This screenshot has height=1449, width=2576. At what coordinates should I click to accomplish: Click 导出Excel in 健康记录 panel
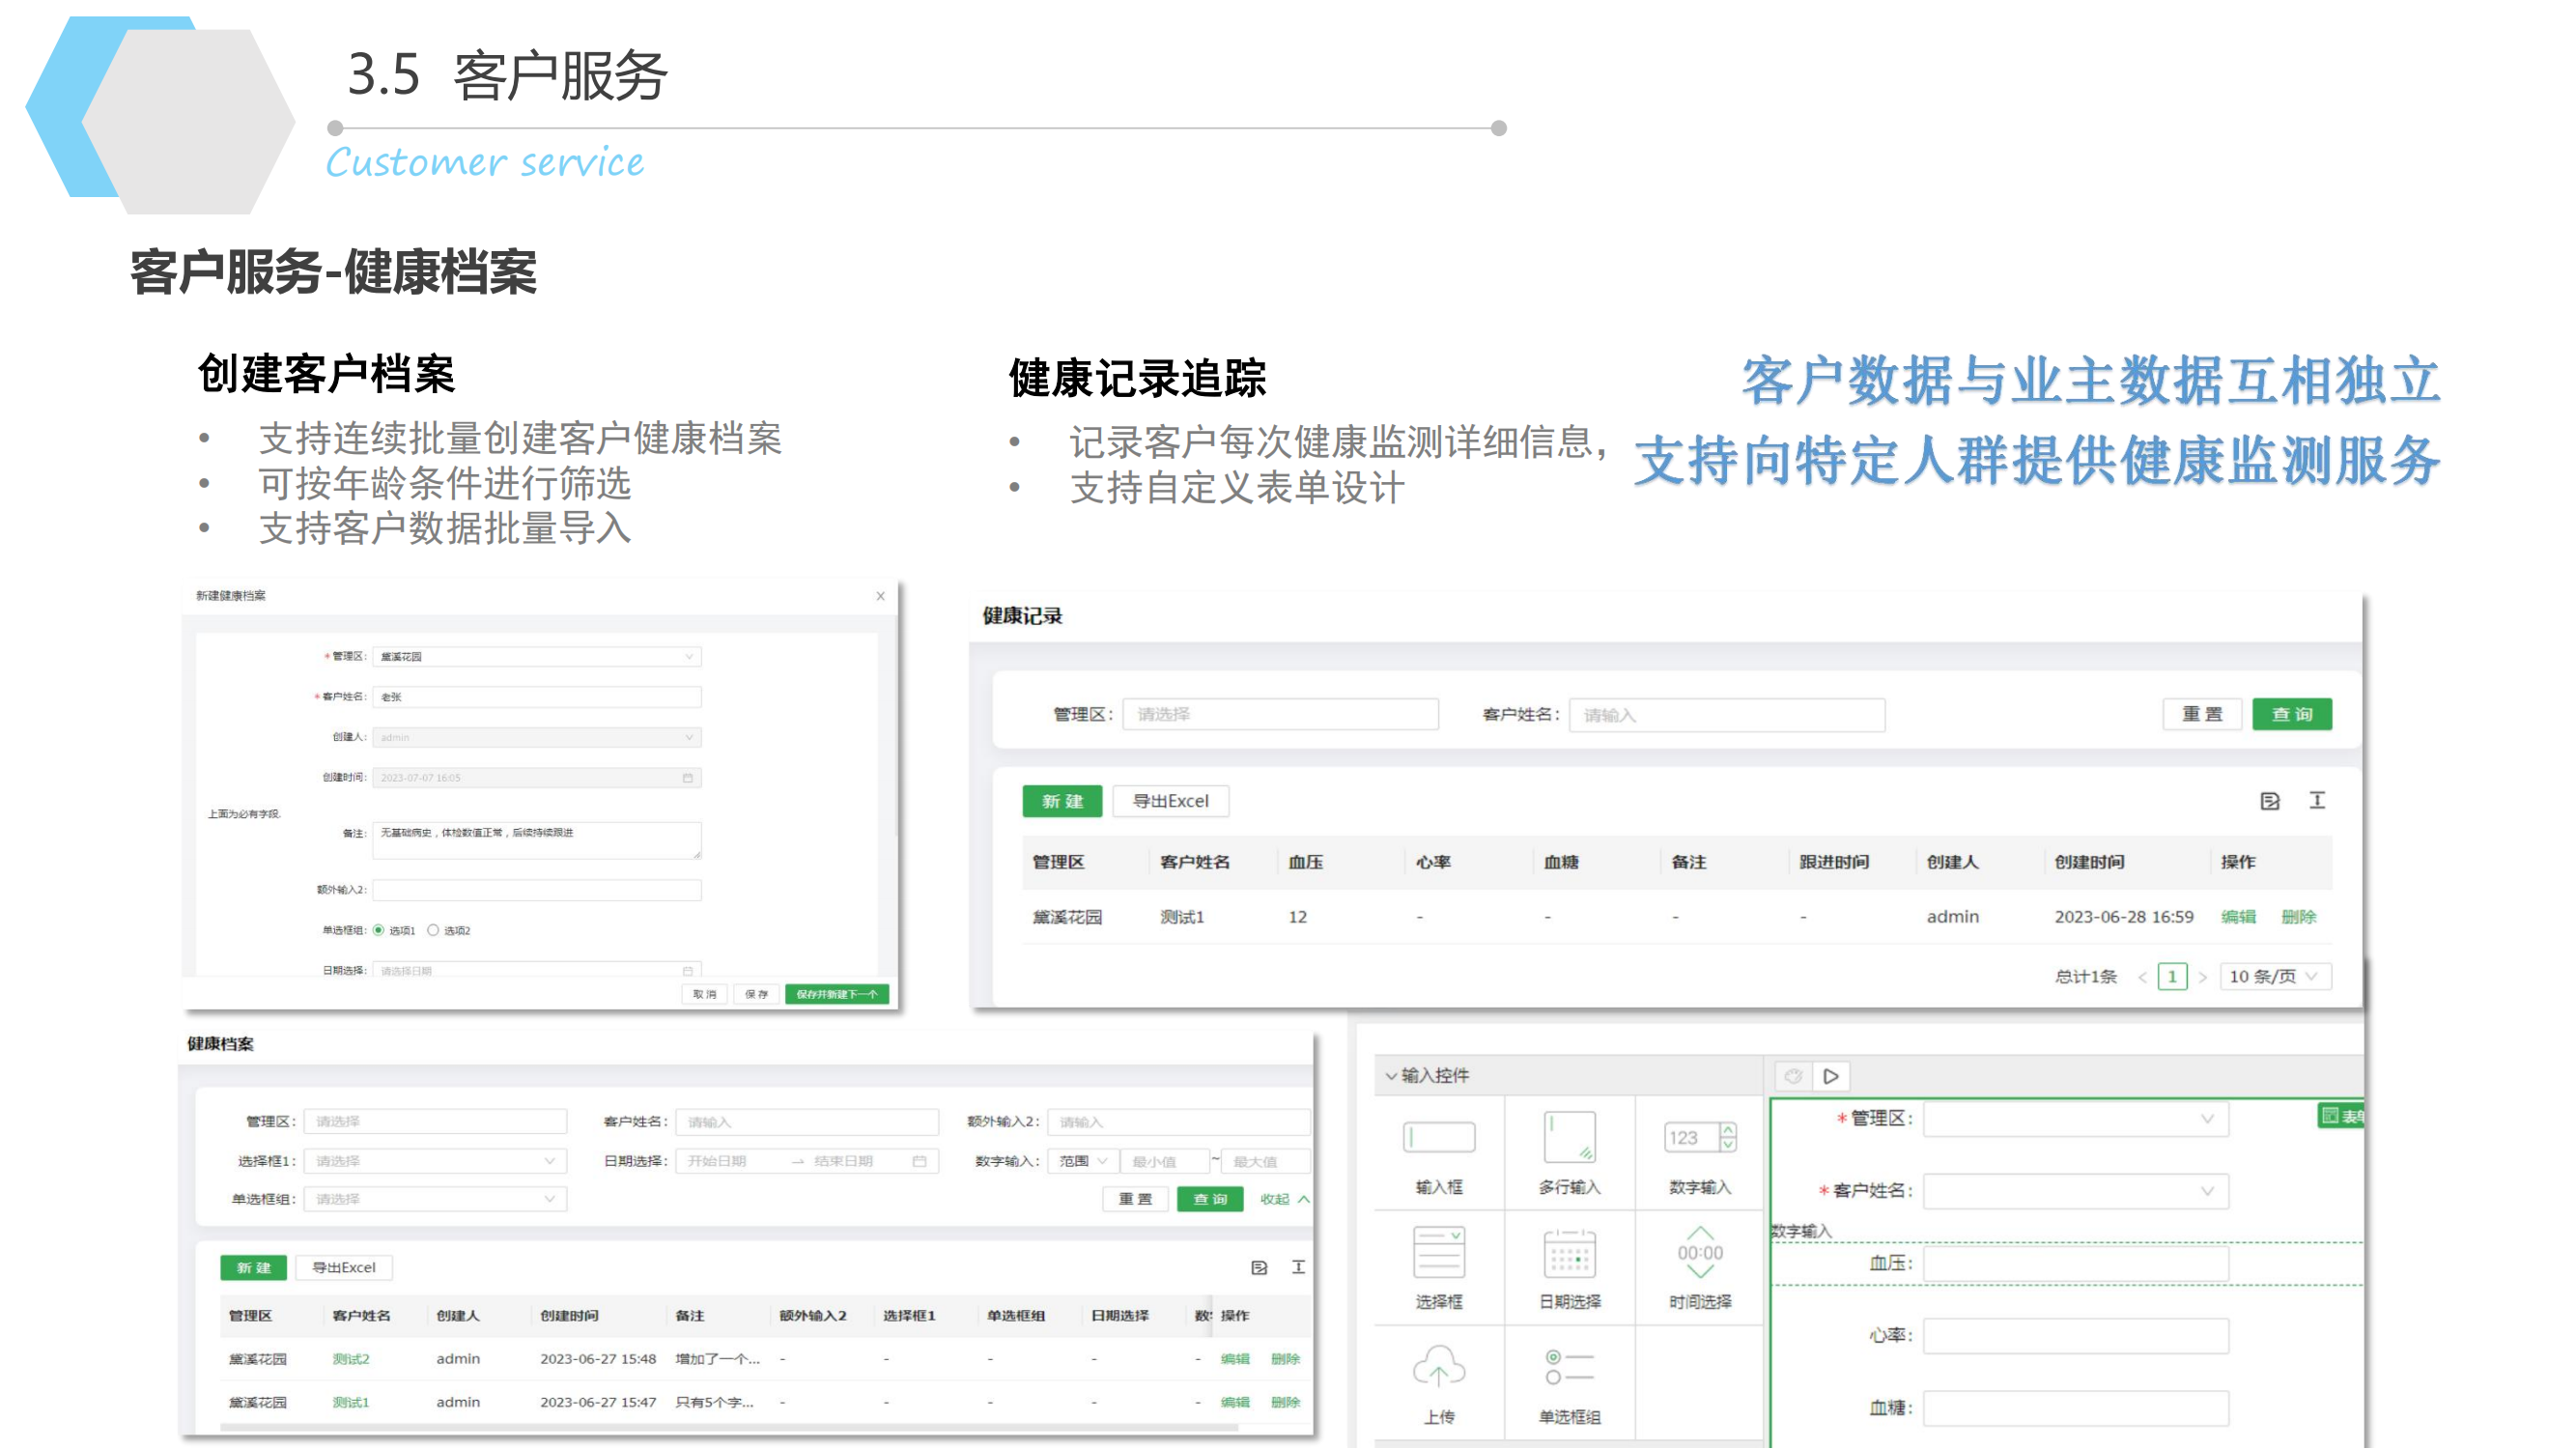click(1170, 801)
